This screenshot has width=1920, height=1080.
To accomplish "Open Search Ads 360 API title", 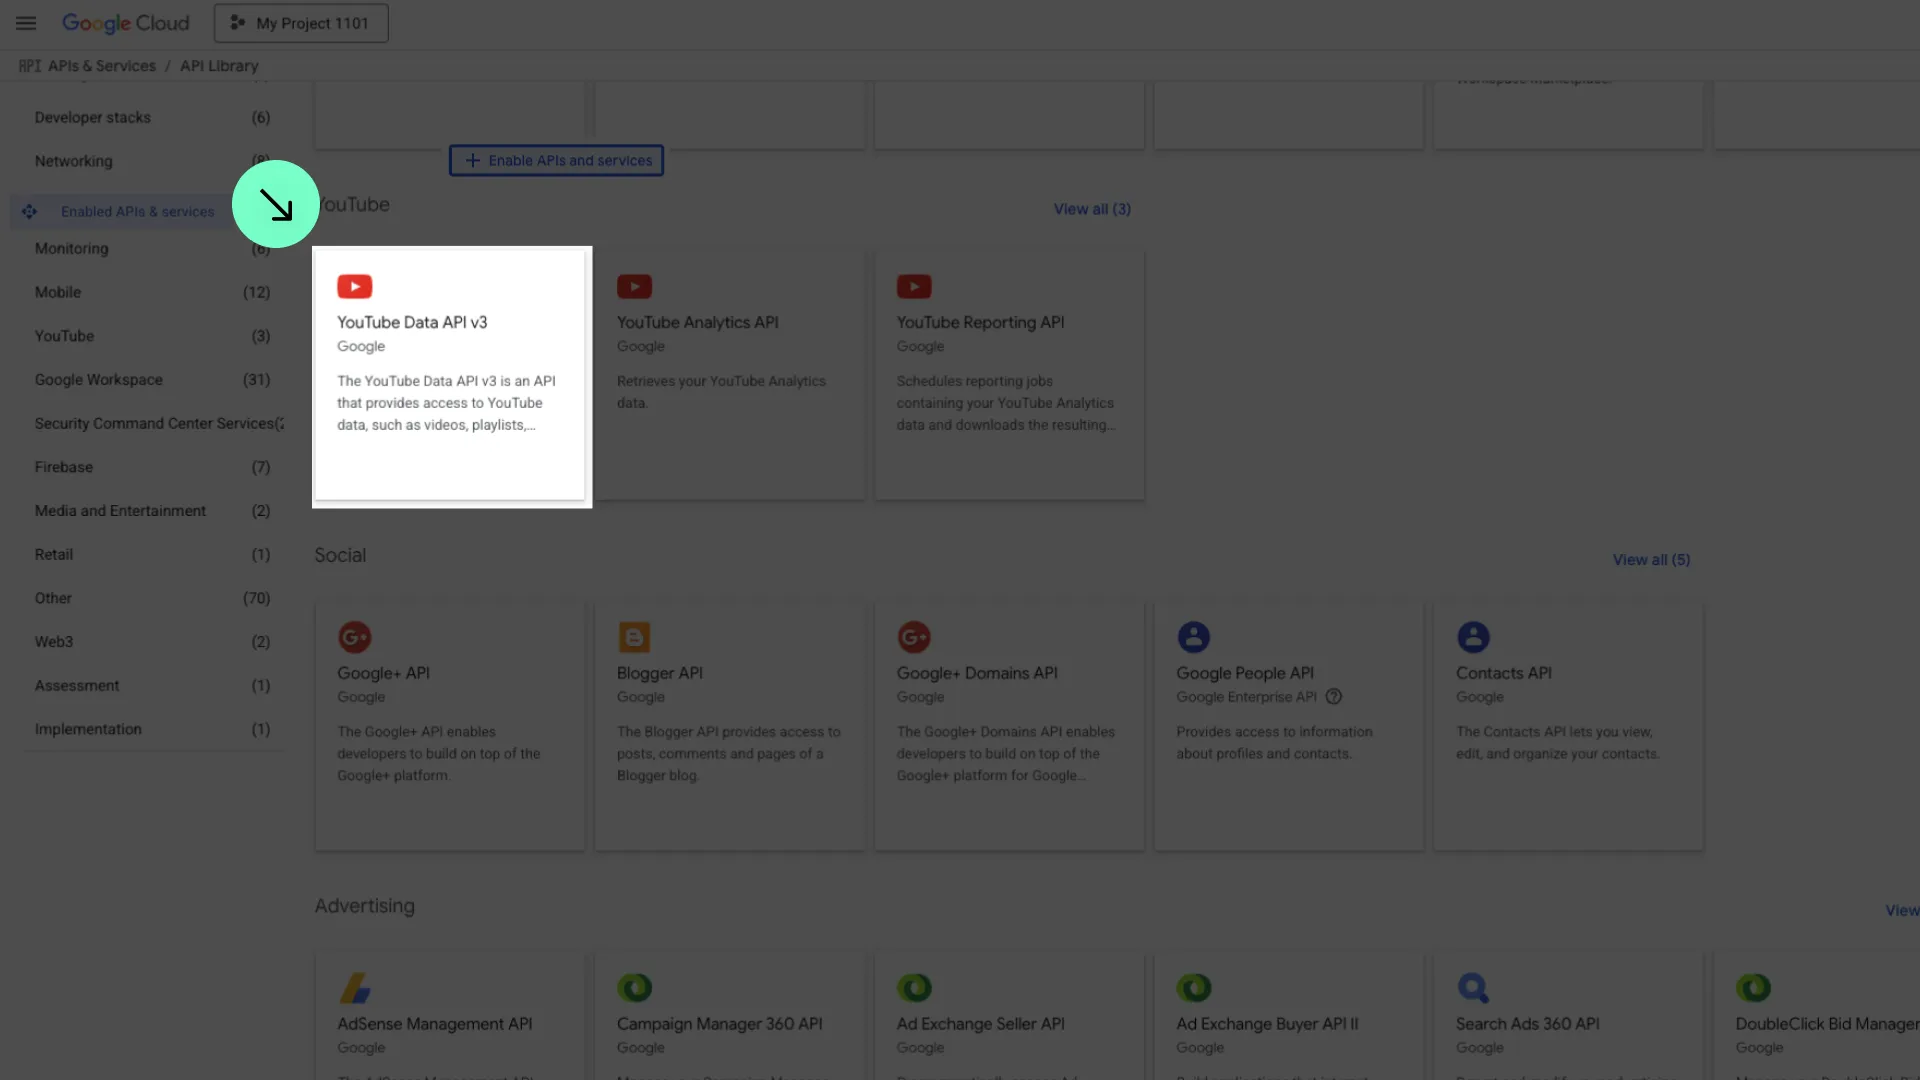I will tap(1527, 1024).
